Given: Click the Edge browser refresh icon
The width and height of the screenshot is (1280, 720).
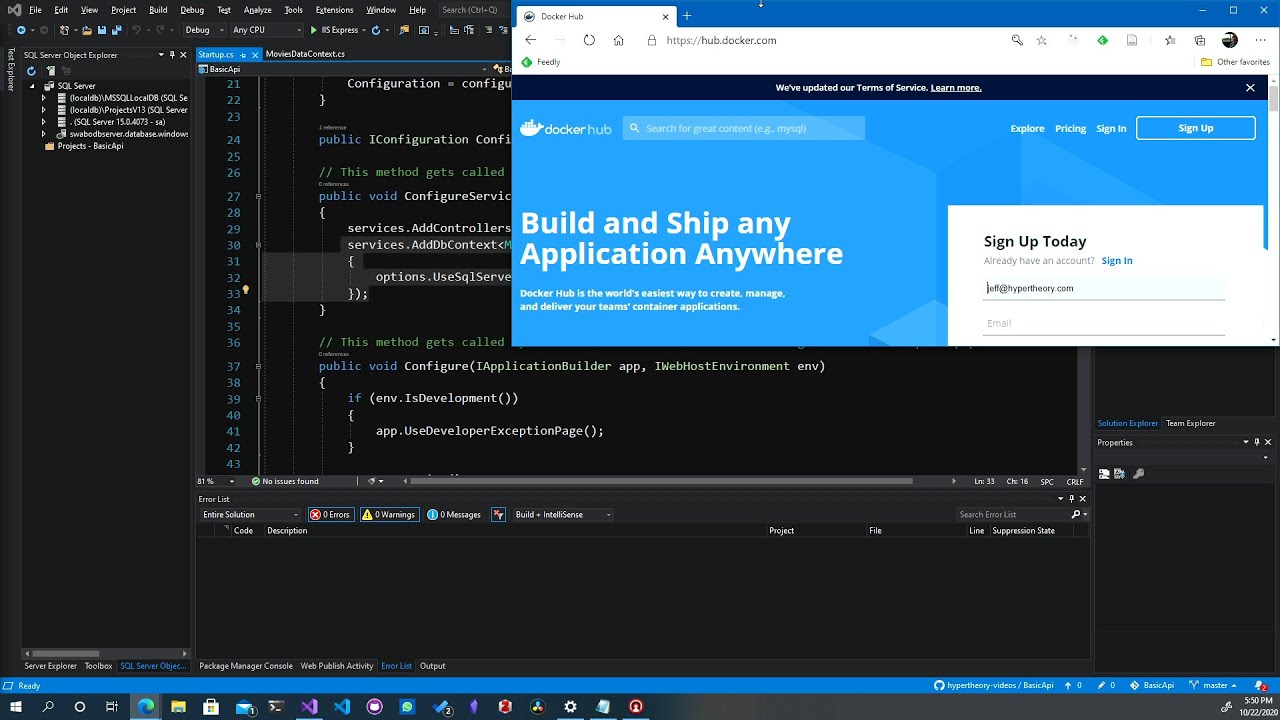Looking at the screenshot, I should point(589,40).
